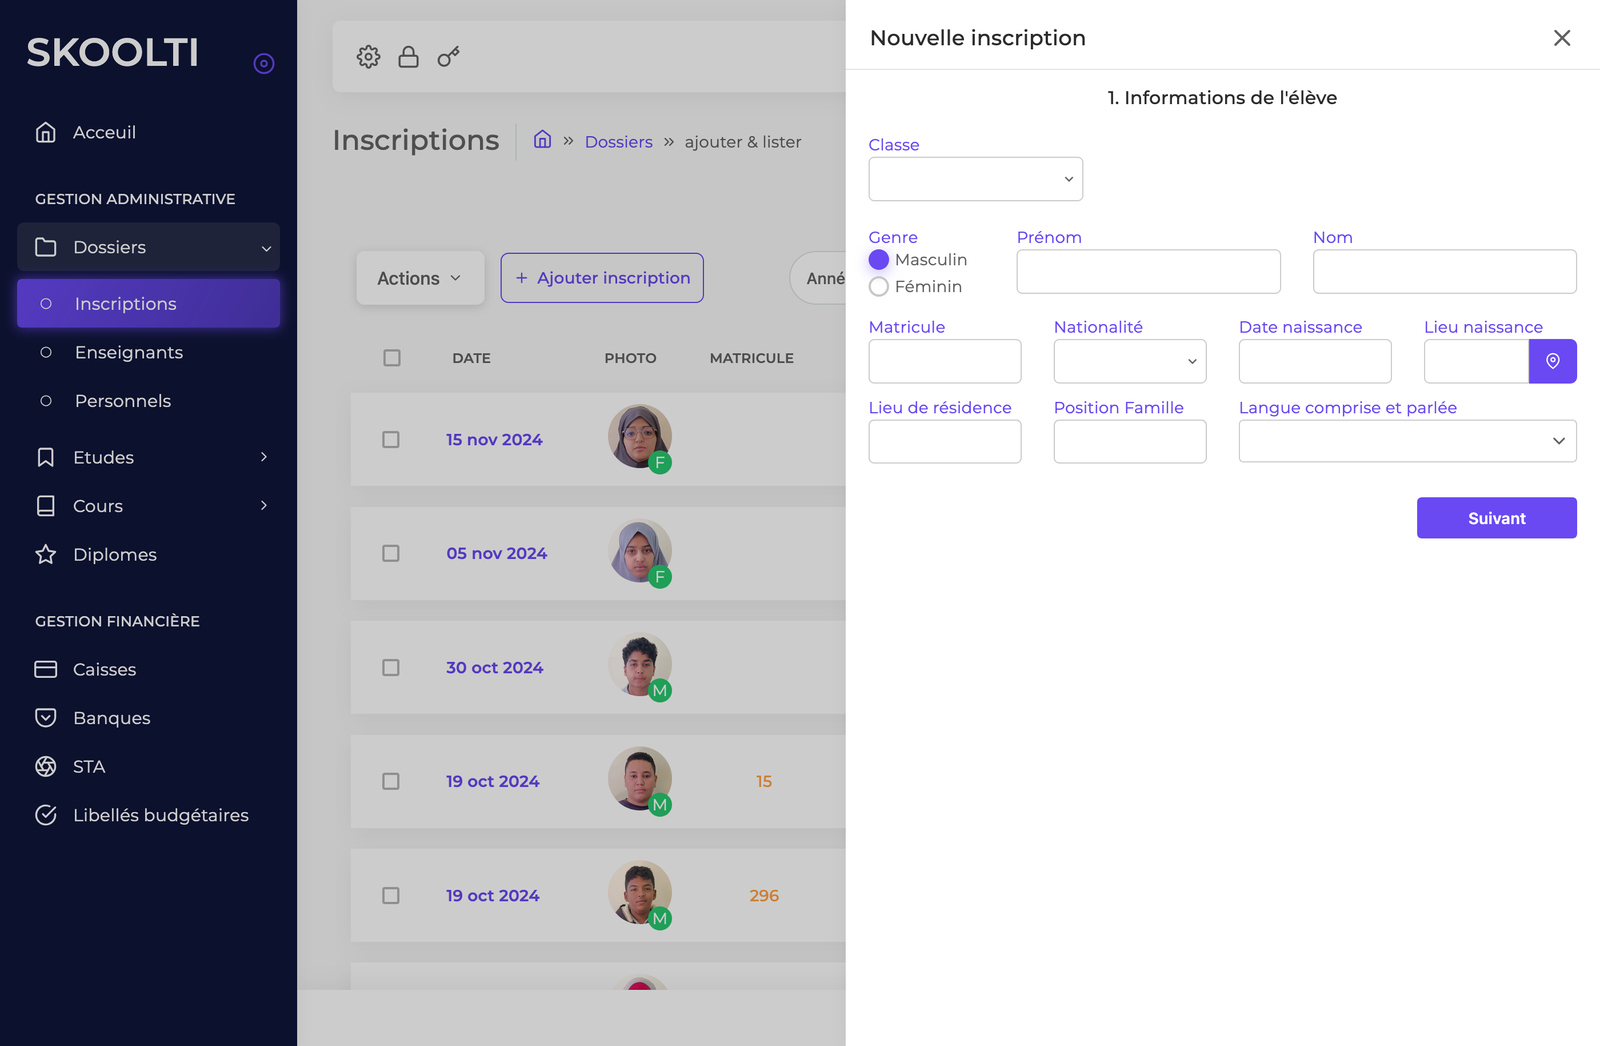Check the select-all checkbox in the table header
The height and width of the screenshot is (1046, 1600).
392,357
